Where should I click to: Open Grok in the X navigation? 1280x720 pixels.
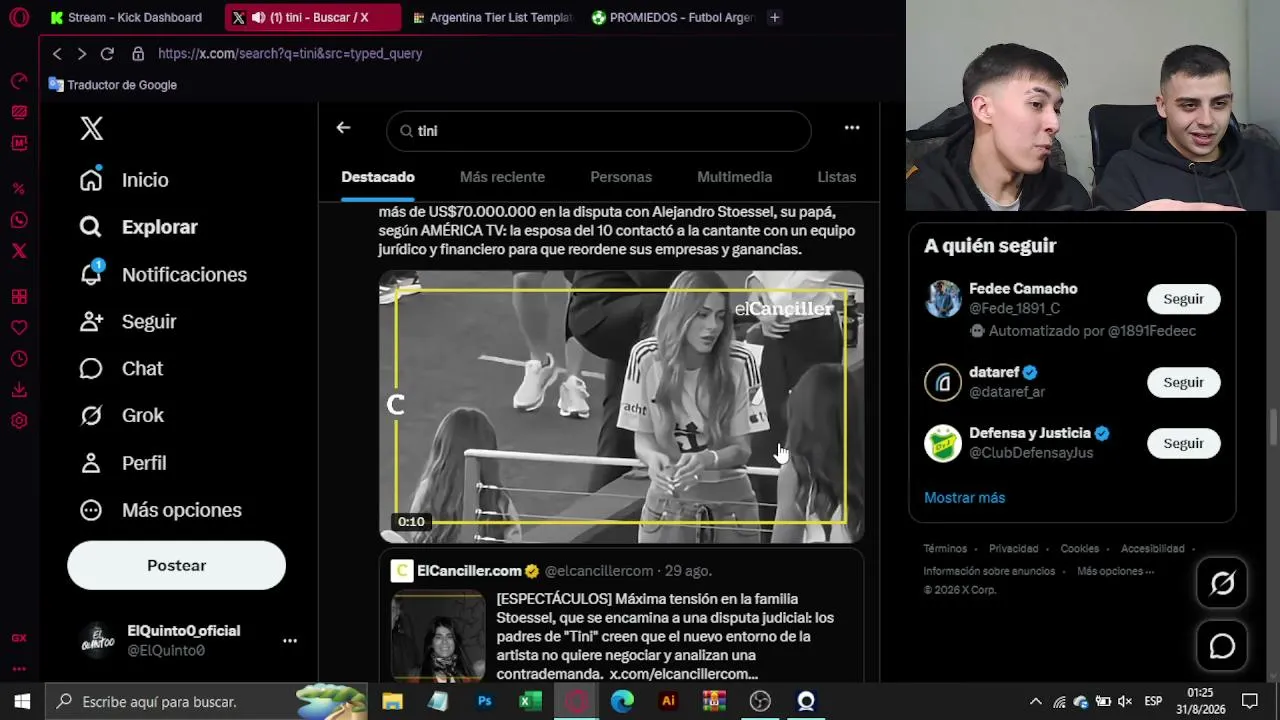[x=122, y=415]
